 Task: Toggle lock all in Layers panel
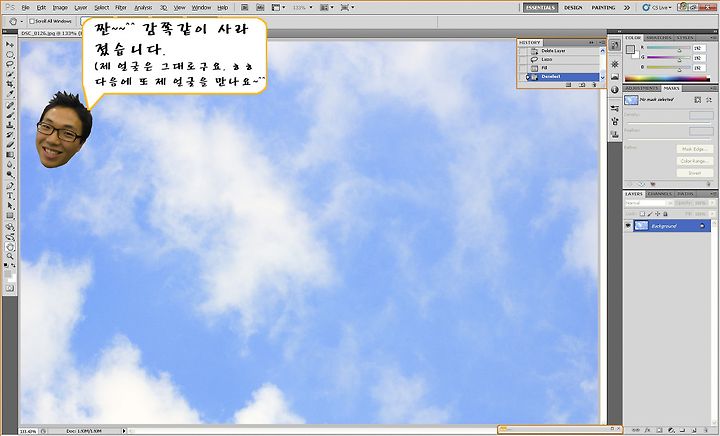[x=665, y=214]
